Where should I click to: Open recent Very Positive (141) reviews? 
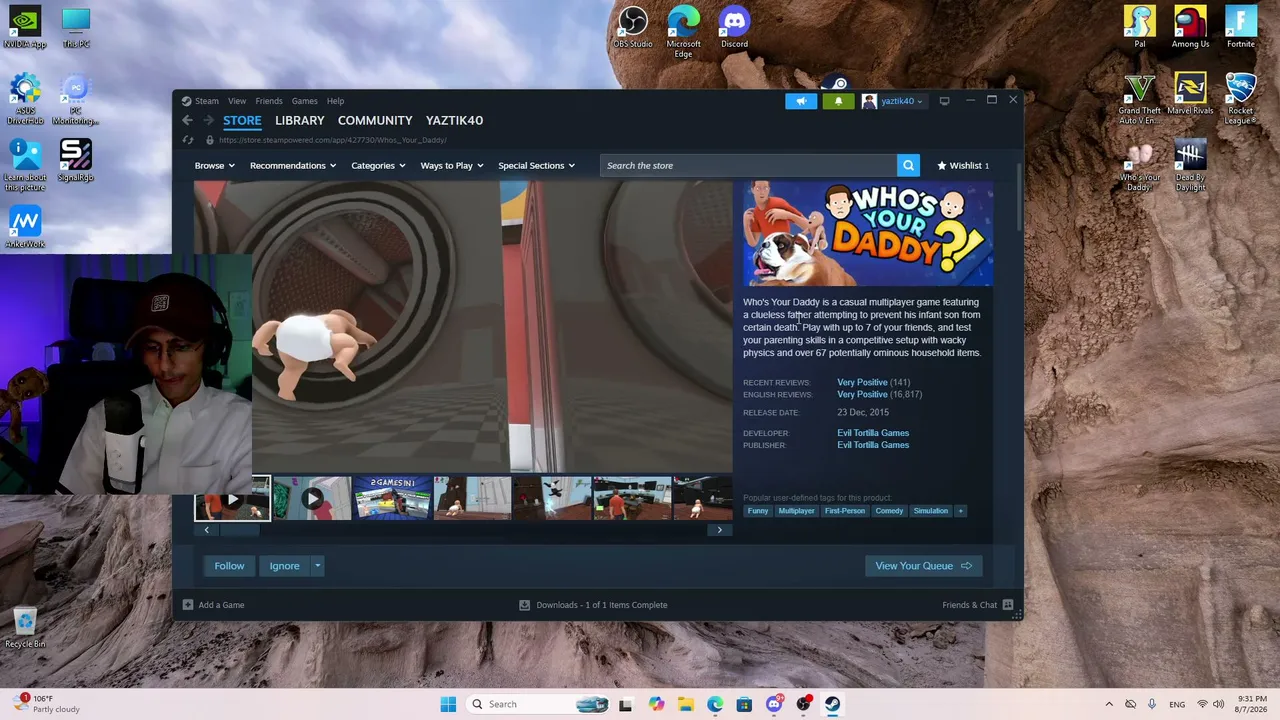coord(873,382)
